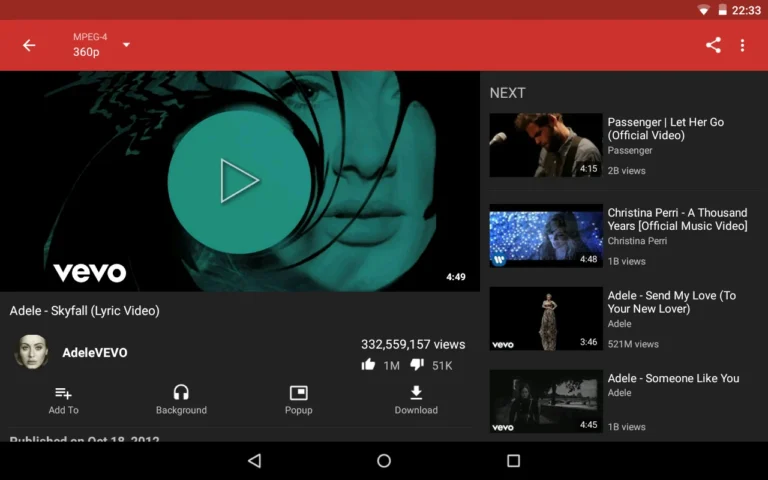Viewport: 768px width, 480px height.
Task: Click the 1M likes count
Action: click(x=391, y=365)
